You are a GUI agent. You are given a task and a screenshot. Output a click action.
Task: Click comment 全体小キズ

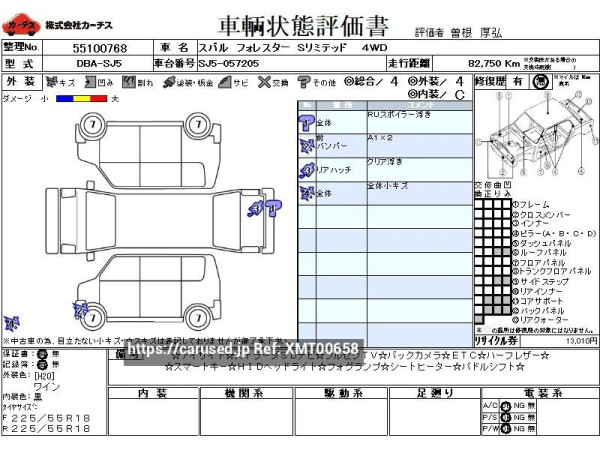(388, 186)
